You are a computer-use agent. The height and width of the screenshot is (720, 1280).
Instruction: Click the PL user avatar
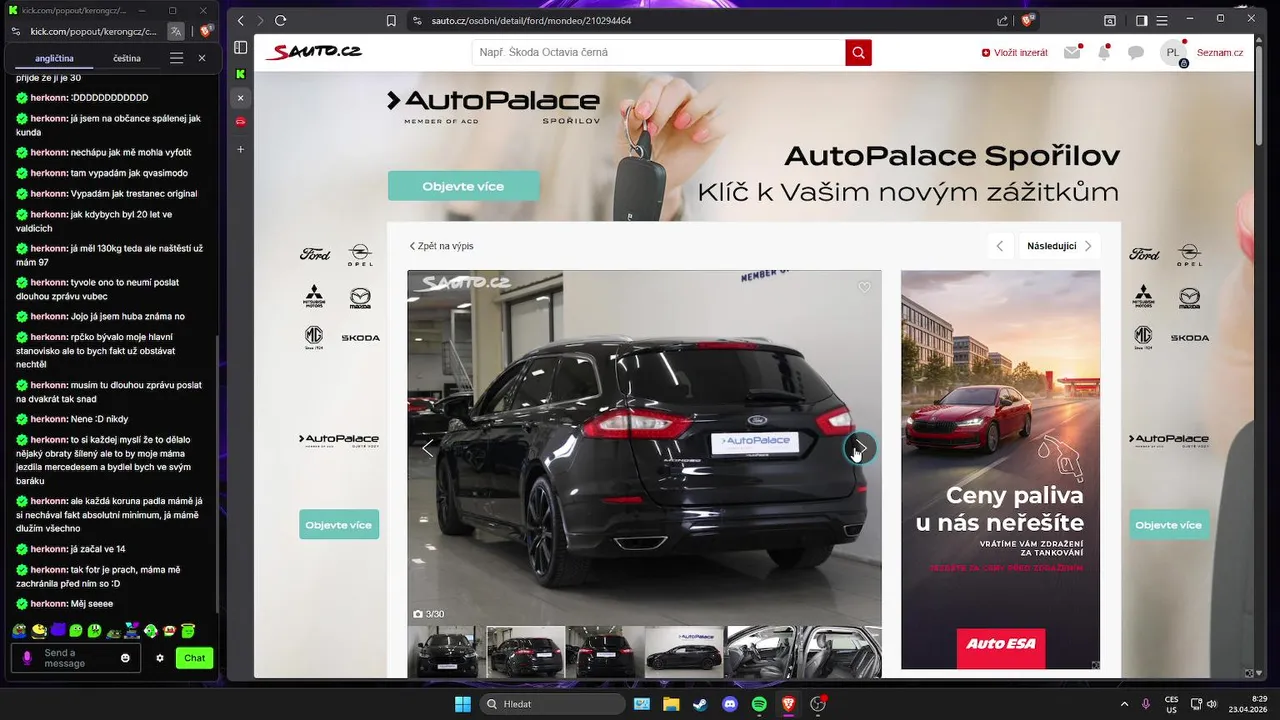[x=1173, y=53]
